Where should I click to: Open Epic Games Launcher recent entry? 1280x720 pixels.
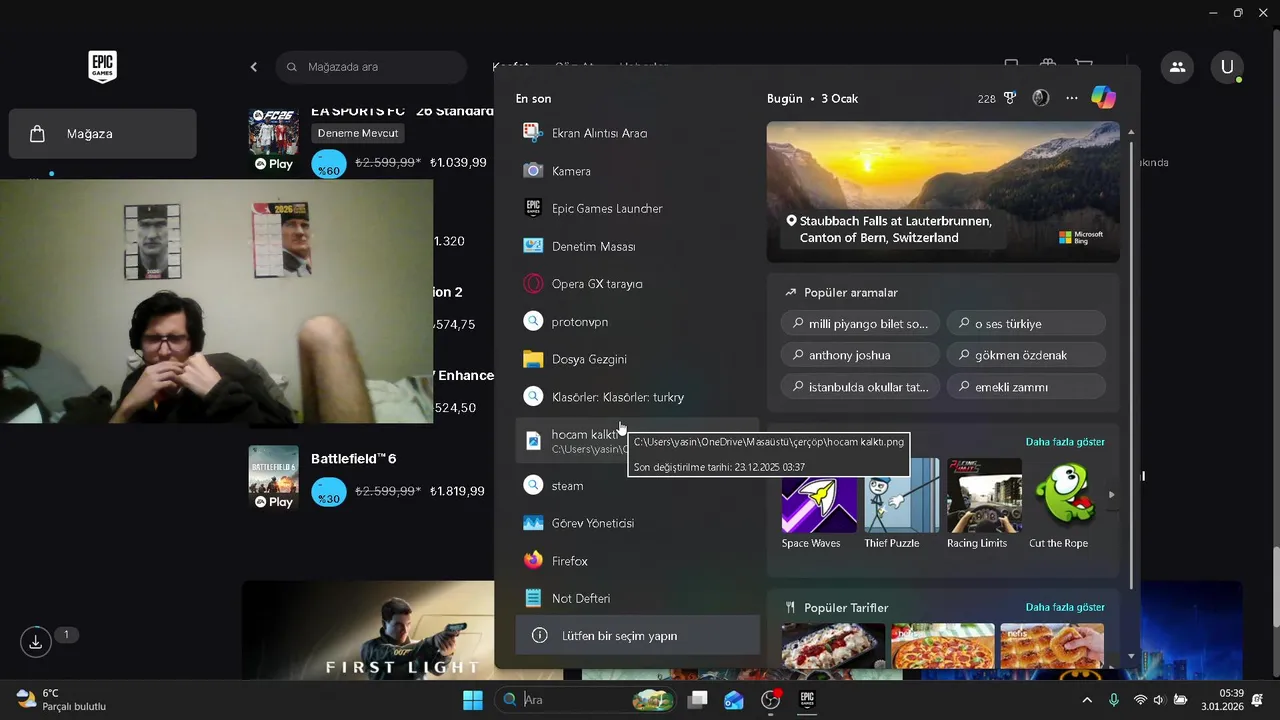point(637,208)
